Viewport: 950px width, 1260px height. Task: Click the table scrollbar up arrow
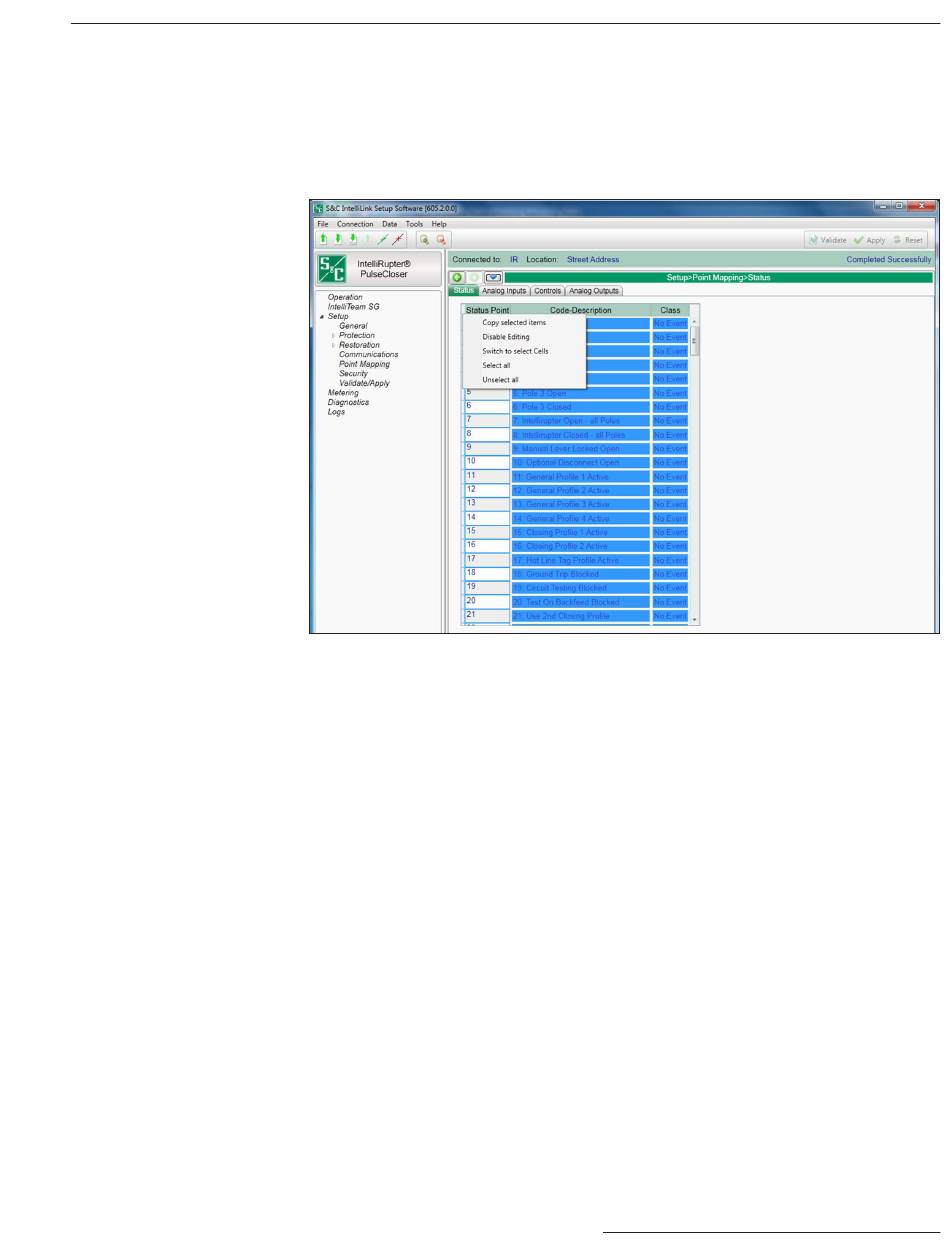click(695, 322)
